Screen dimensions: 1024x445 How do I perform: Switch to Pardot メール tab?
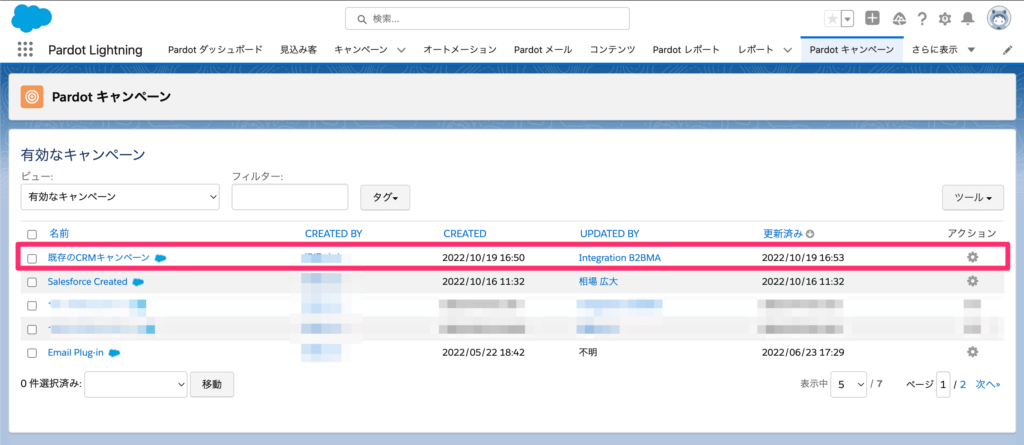click(x=543, y=50)
